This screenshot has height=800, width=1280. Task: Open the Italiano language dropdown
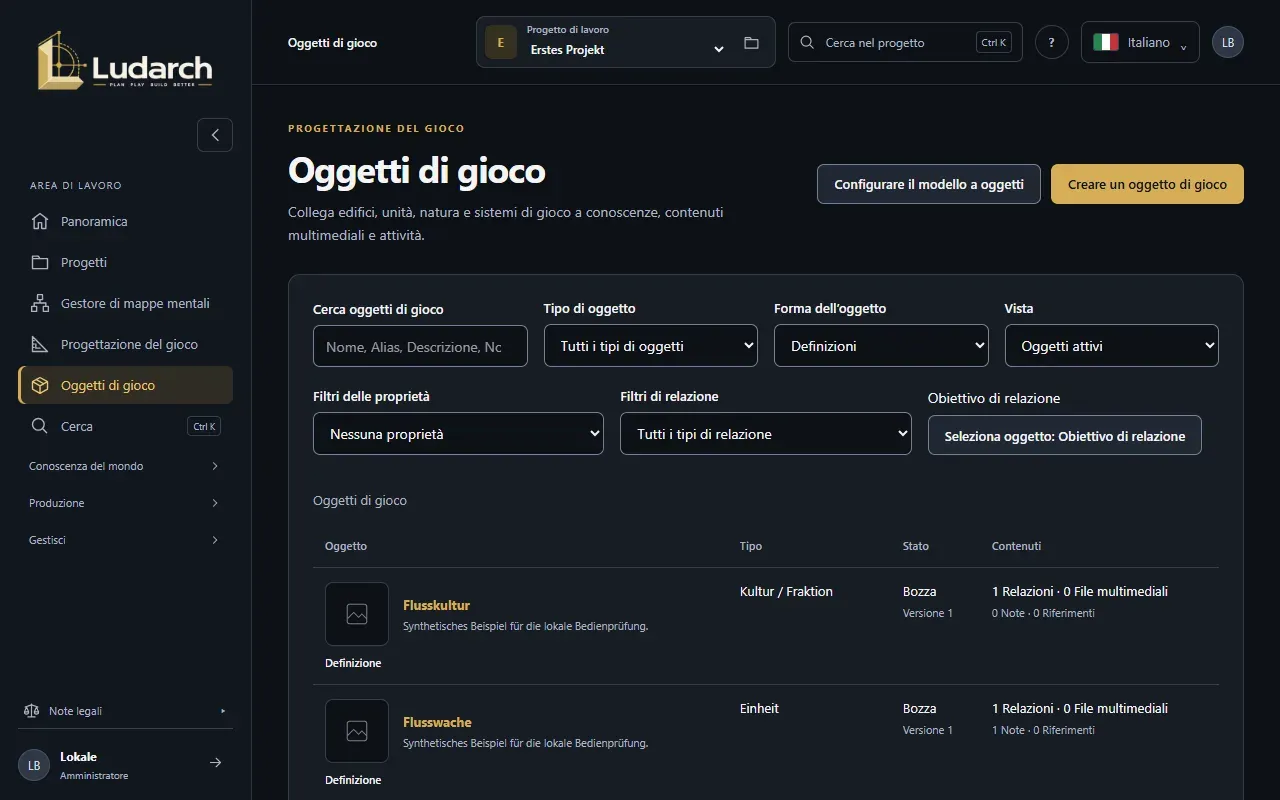pyautogui.click(x=1140, y=42)
